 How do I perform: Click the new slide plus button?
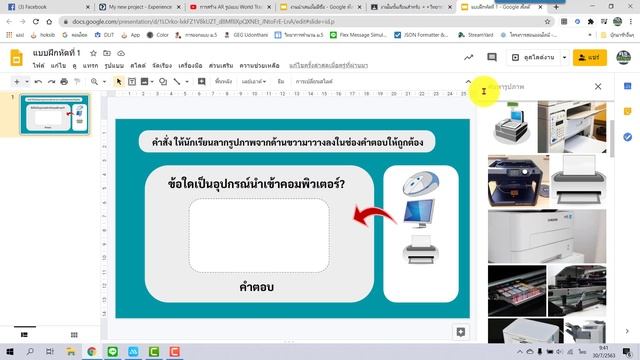pyautogui.click(x=17, y=82)
